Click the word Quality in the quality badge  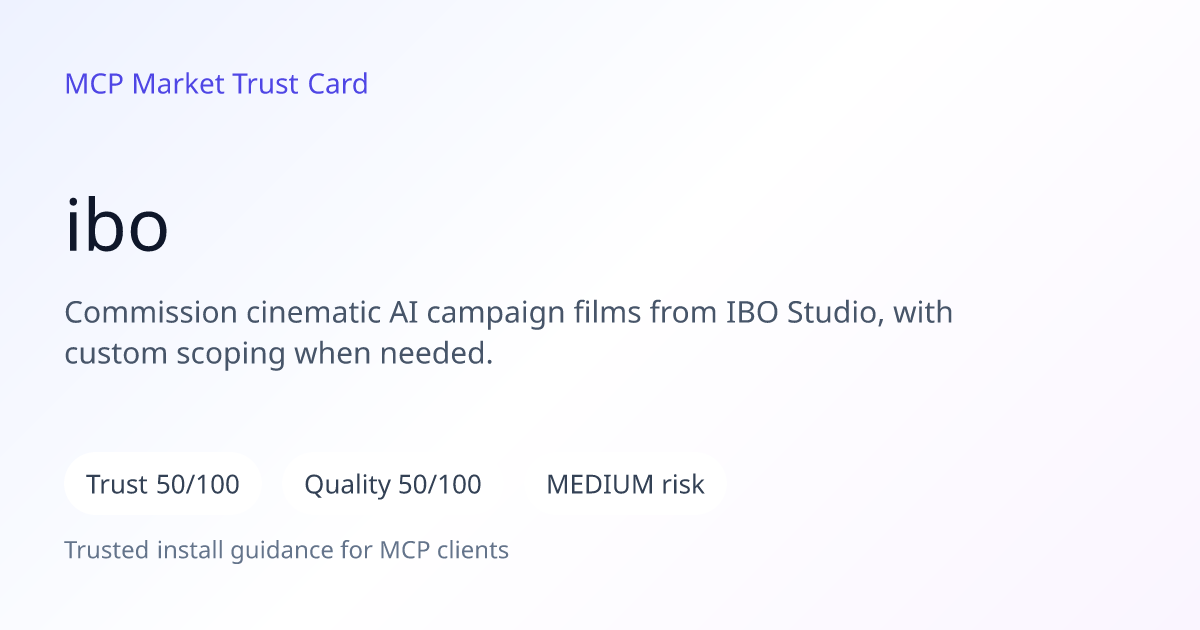347,486
